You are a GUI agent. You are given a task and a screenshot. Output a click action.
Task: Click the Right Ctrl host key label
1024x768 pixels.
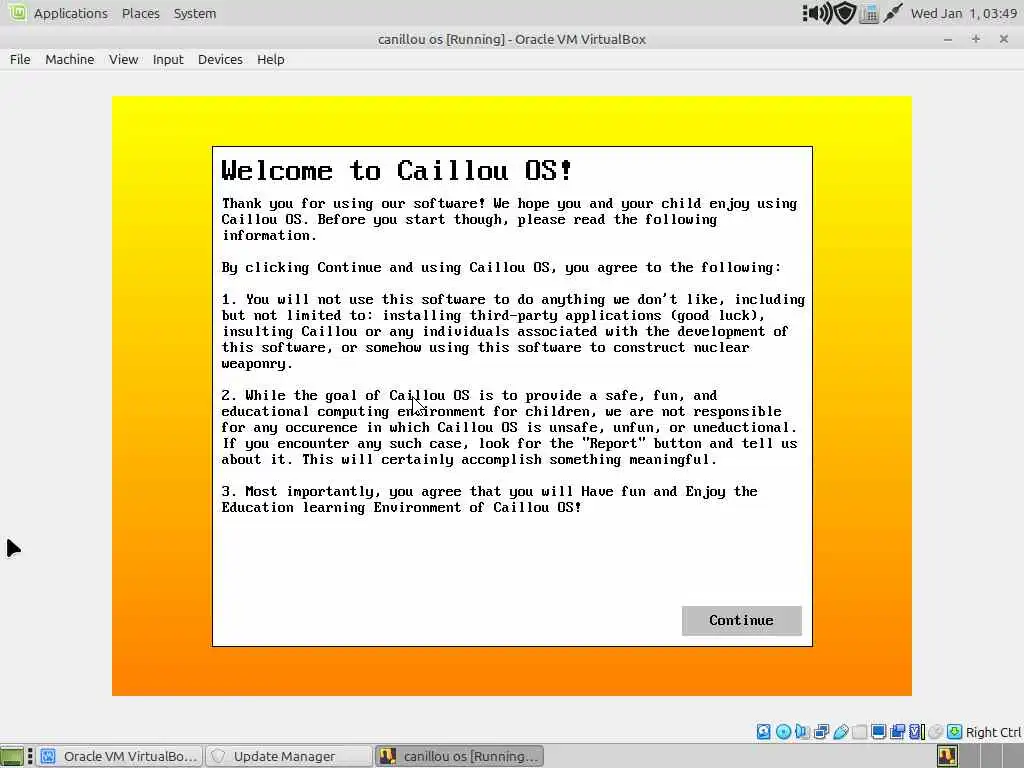993,732
